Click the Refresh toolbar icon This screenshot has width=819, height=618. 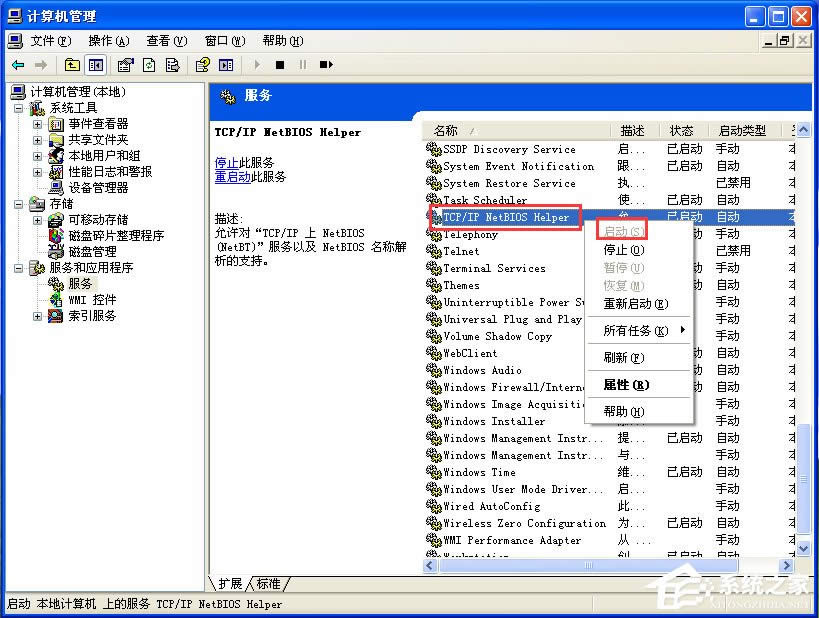(147, 64)
